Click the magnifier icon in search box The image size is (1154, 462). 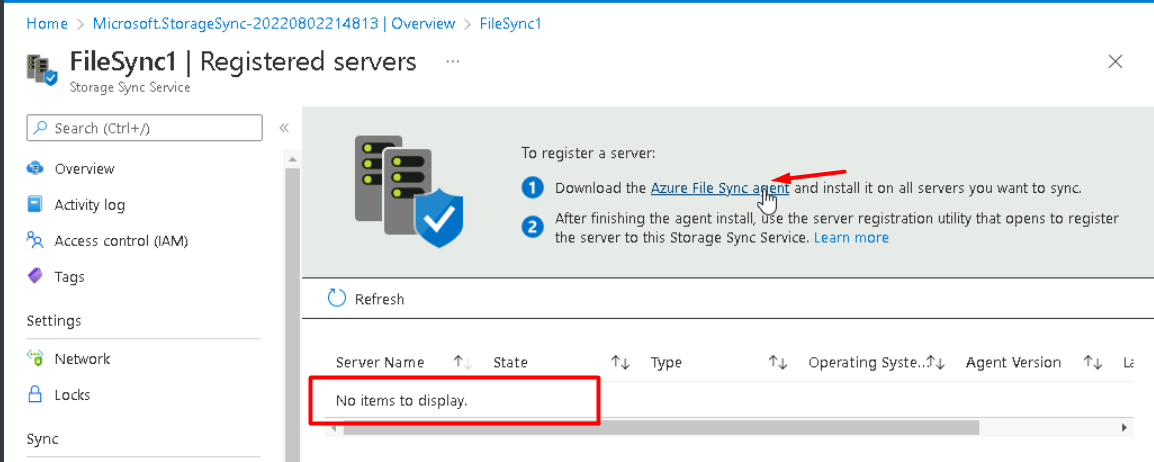(41, 128)
